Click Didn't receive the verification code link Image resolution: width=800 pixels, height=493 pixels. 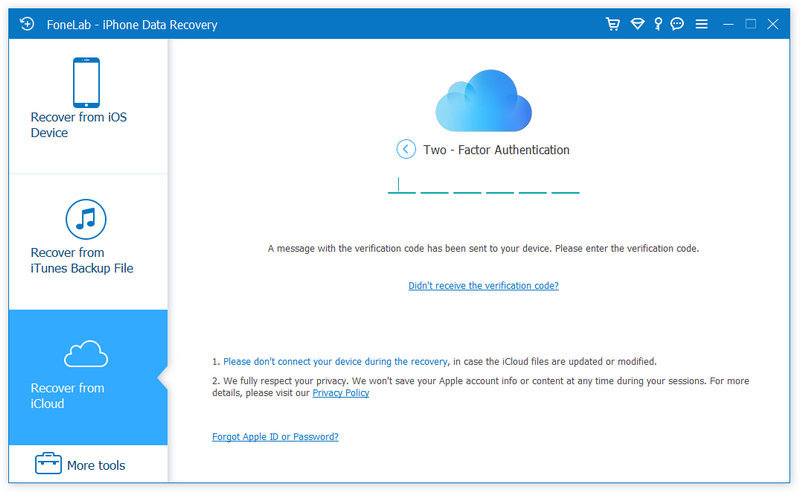(x=483, y=286)
